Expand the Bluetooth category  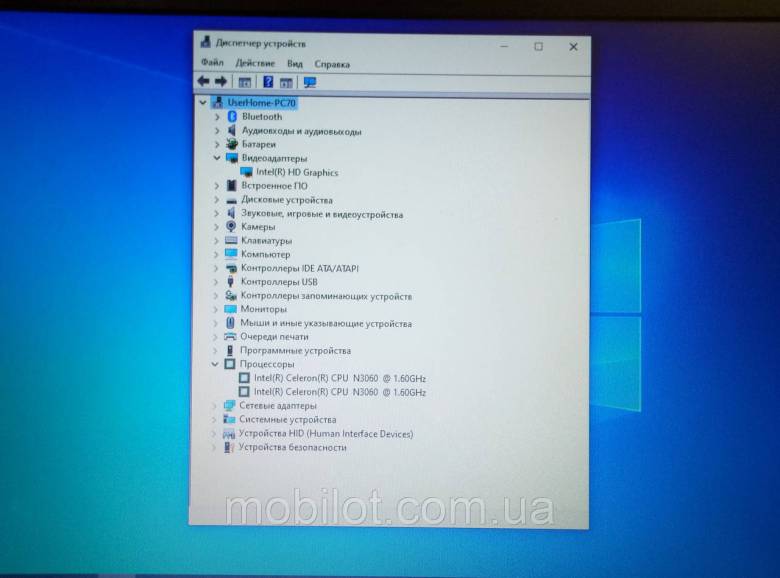(x=217, y=117)
